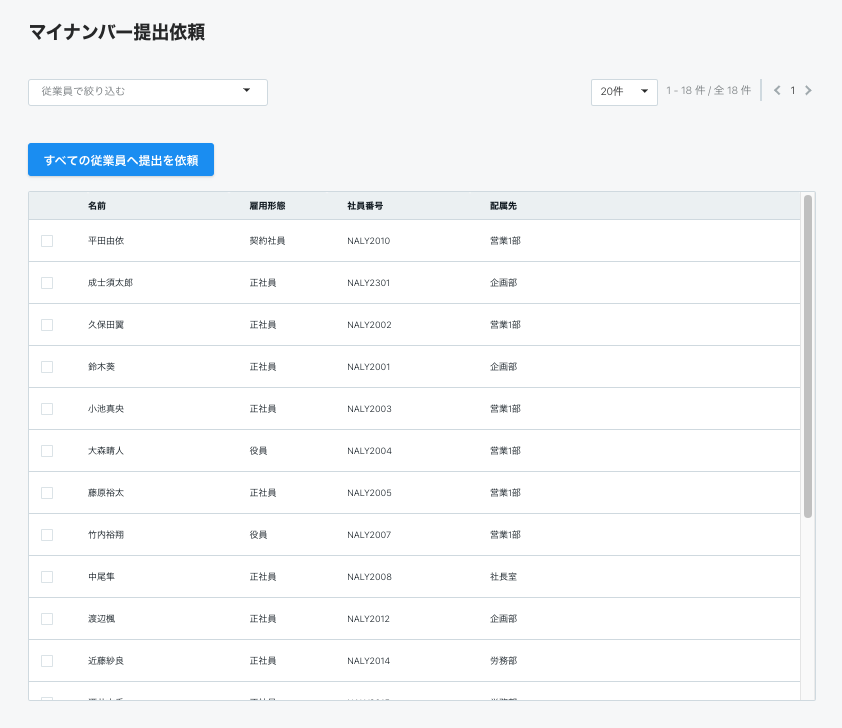Click 役員 in 大森晴人 row
Screen dimensions: 842x728
tap(258, 451)
